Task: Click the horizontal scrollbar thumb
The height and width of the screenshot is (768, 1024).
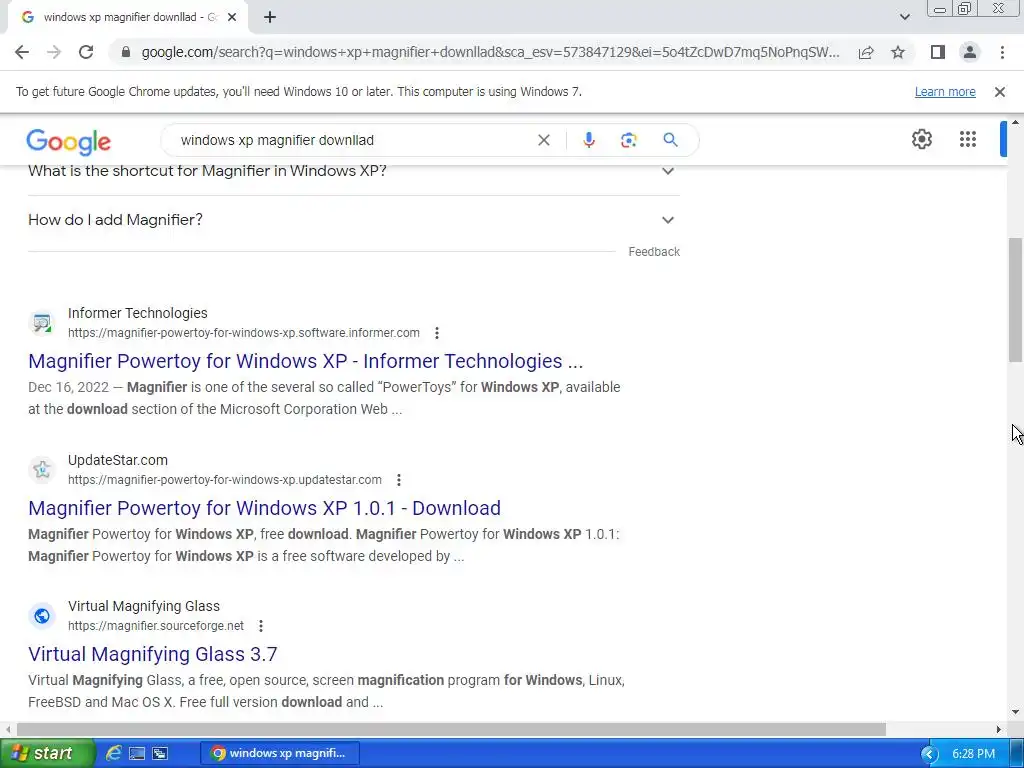Action: click(451, 729)
